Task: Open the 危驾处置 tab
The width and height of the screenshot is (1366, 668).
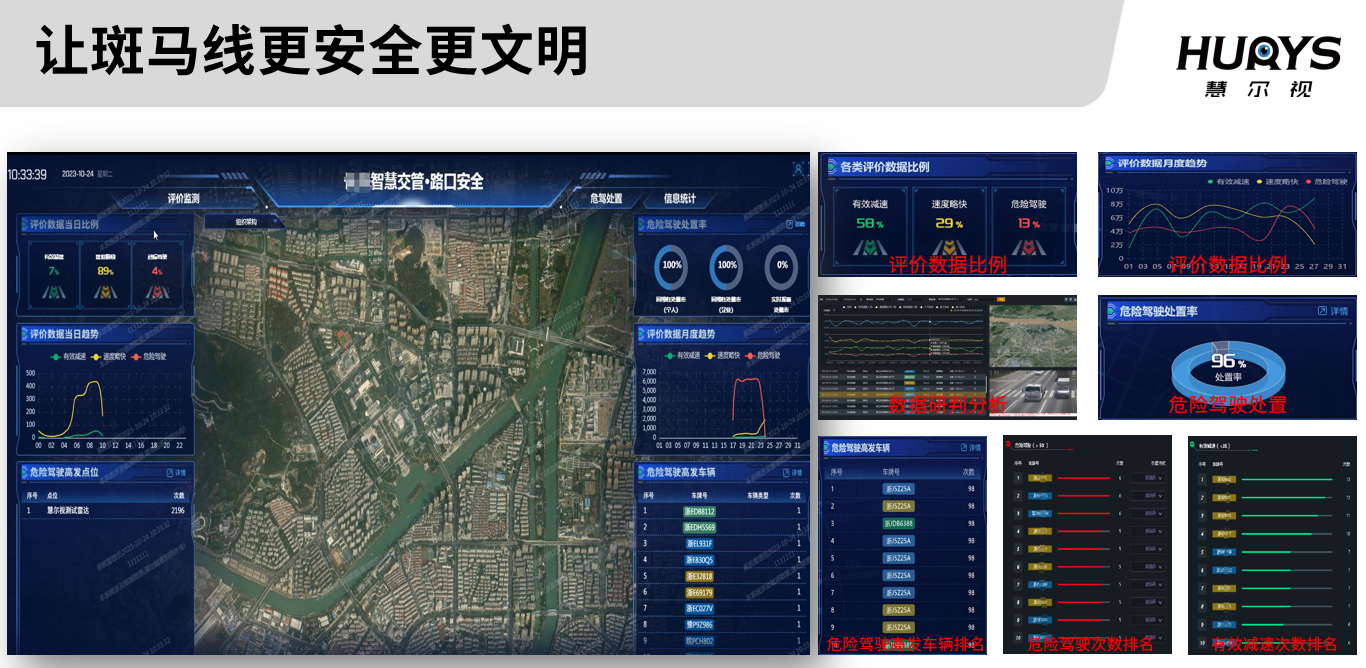Action: pyautogui.click(x=606, y=199)
